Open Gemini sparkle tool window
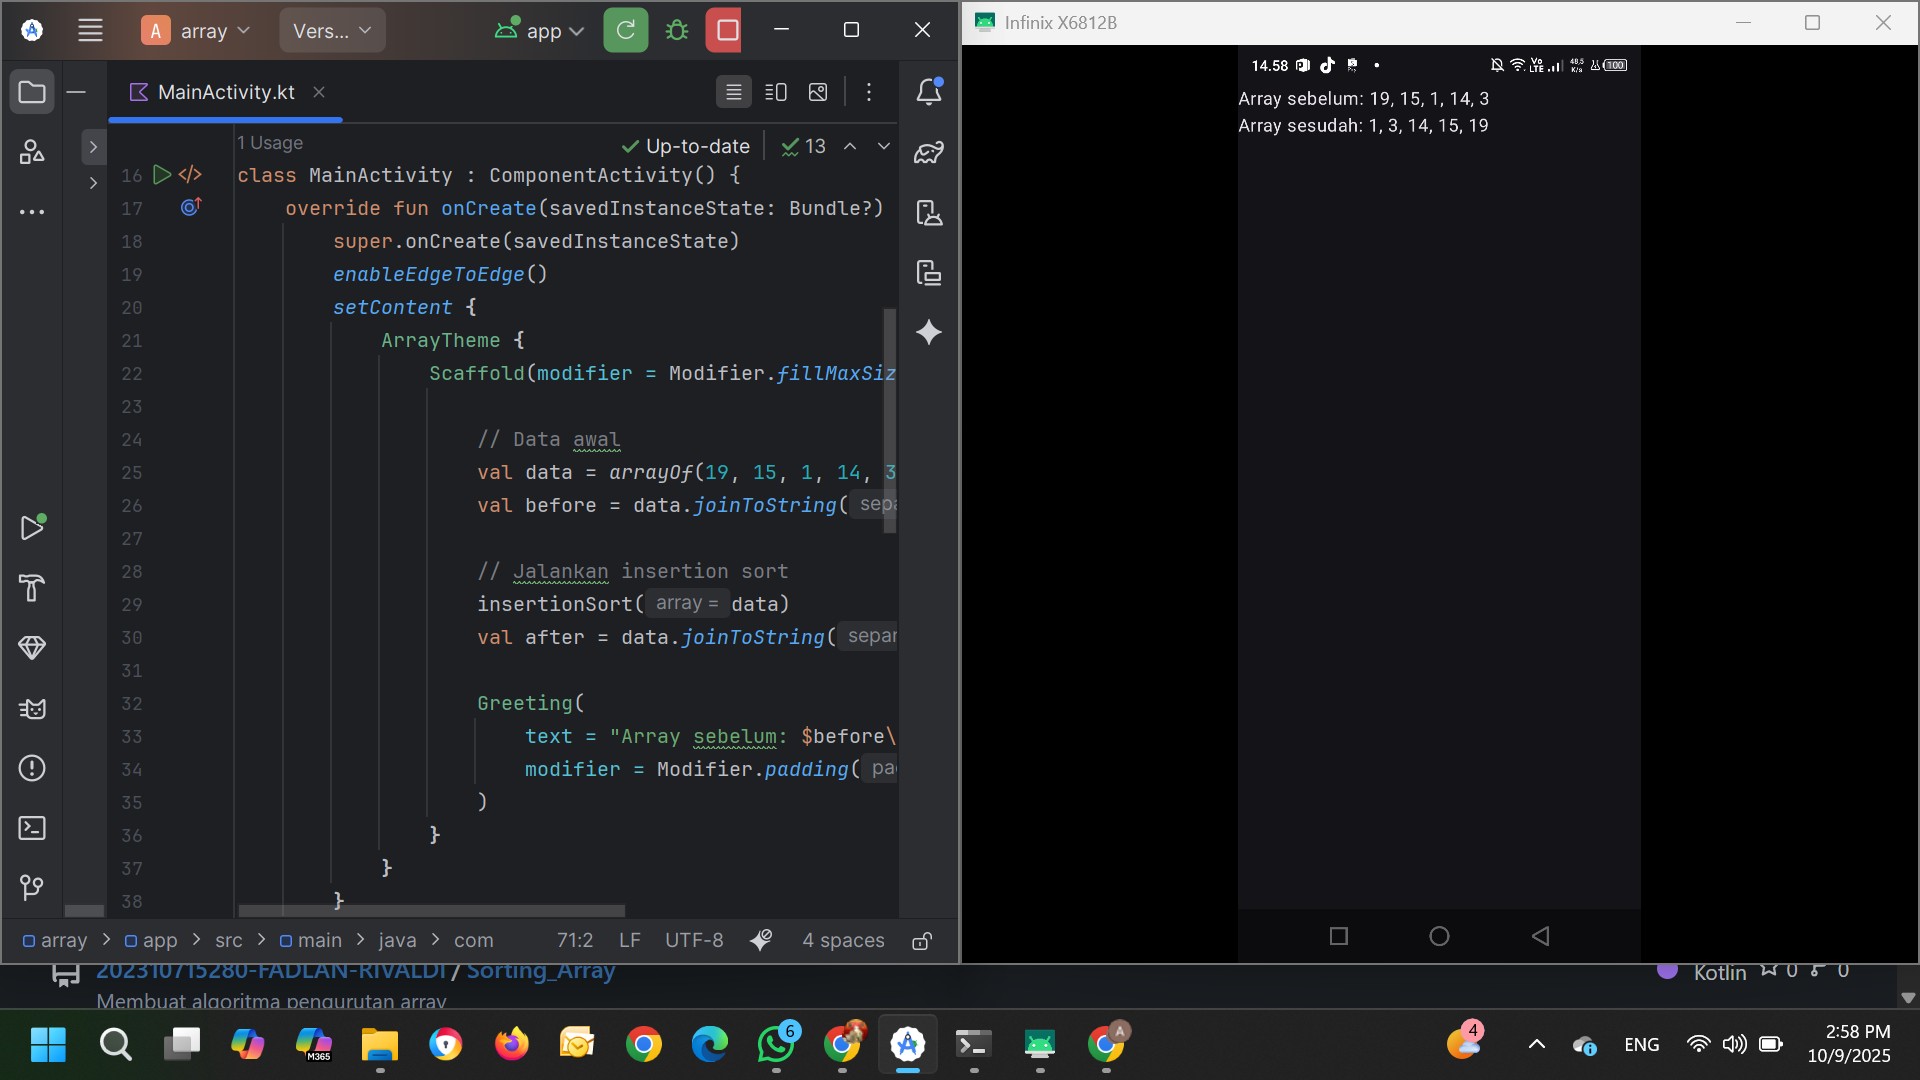Viewport: 1920px width, 1080px height. coord(929,333)
